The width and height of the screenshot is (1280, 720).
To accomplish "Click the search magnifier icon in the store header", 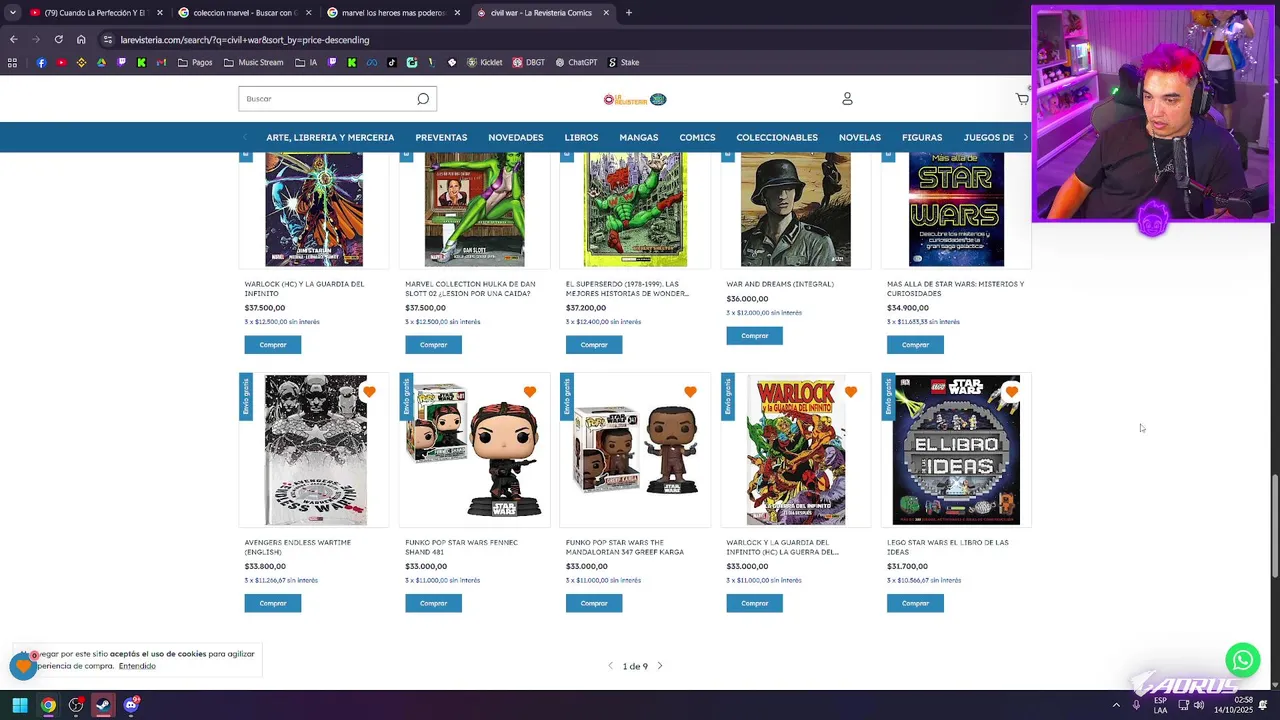I will pyautogui.click(x=423, y=98).
